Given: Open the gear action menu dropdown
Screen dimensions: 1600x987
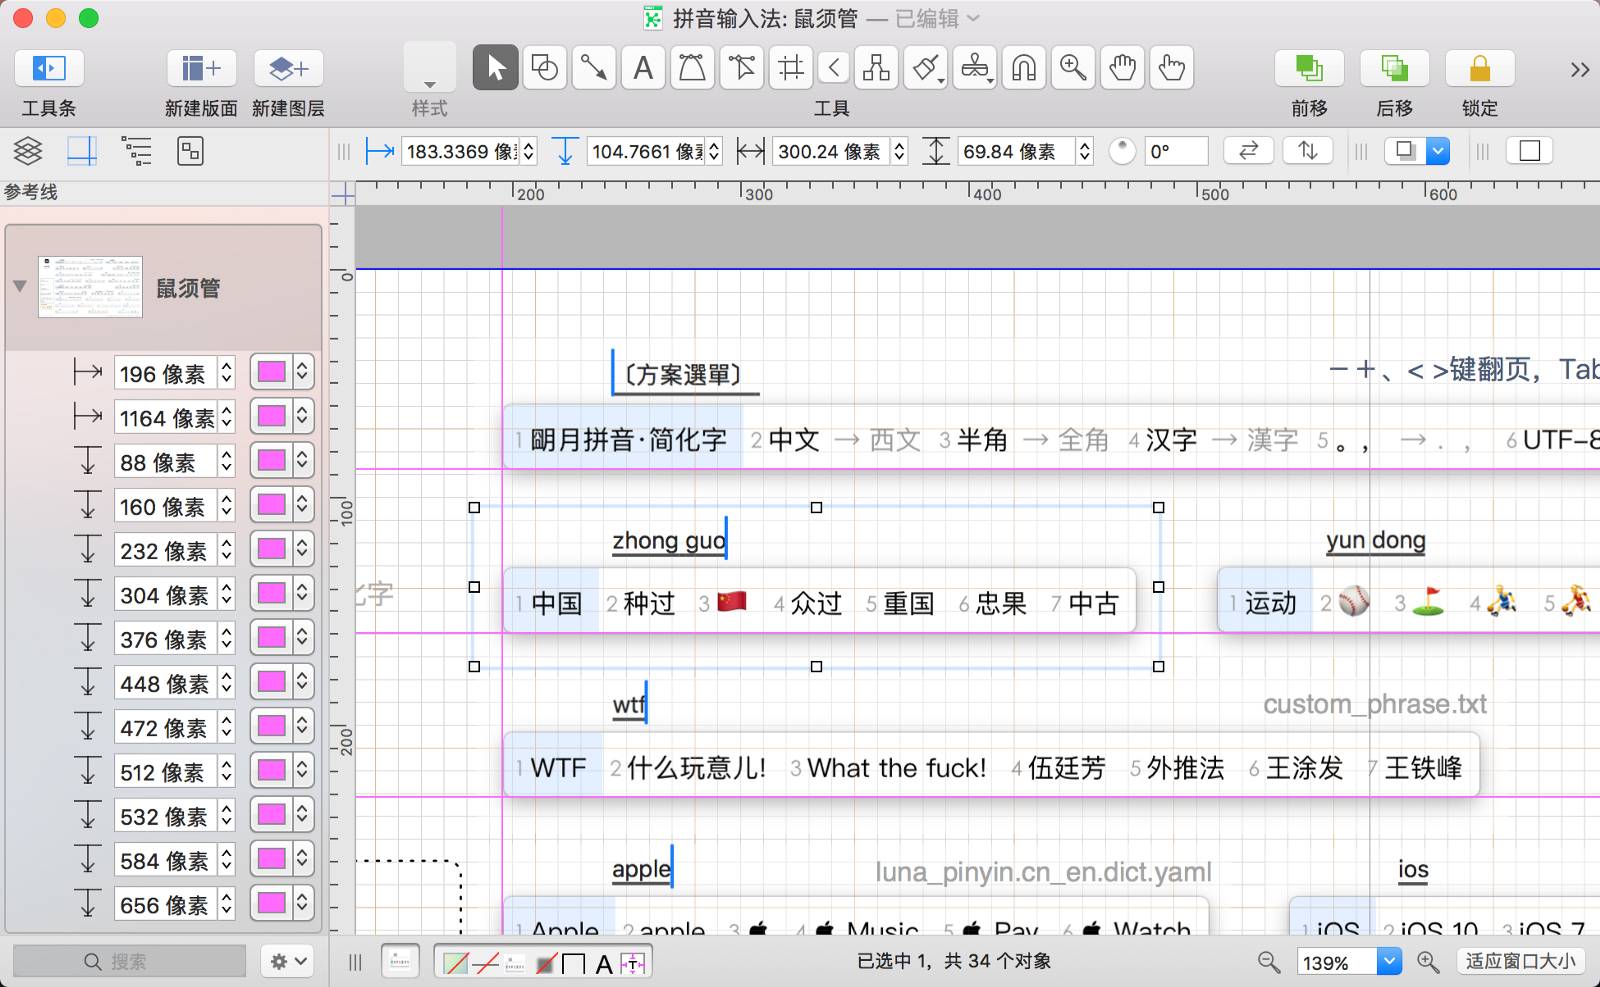Looking at the screenshot, I should [x=287, y=961].
